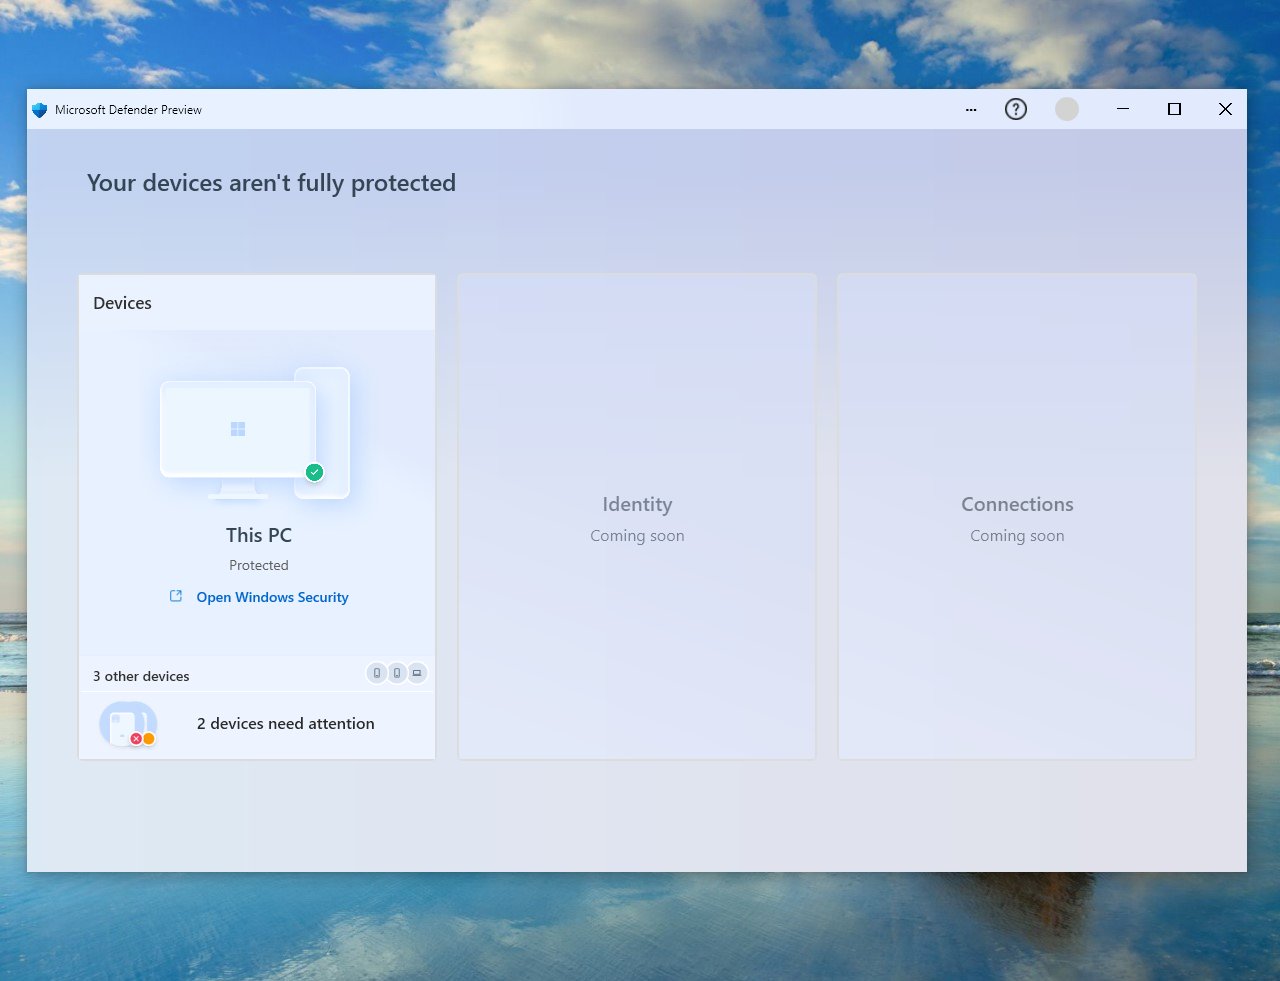Click the devices illustration with red and orange badges
1280x981 pixels.
[x=128, y=724]
